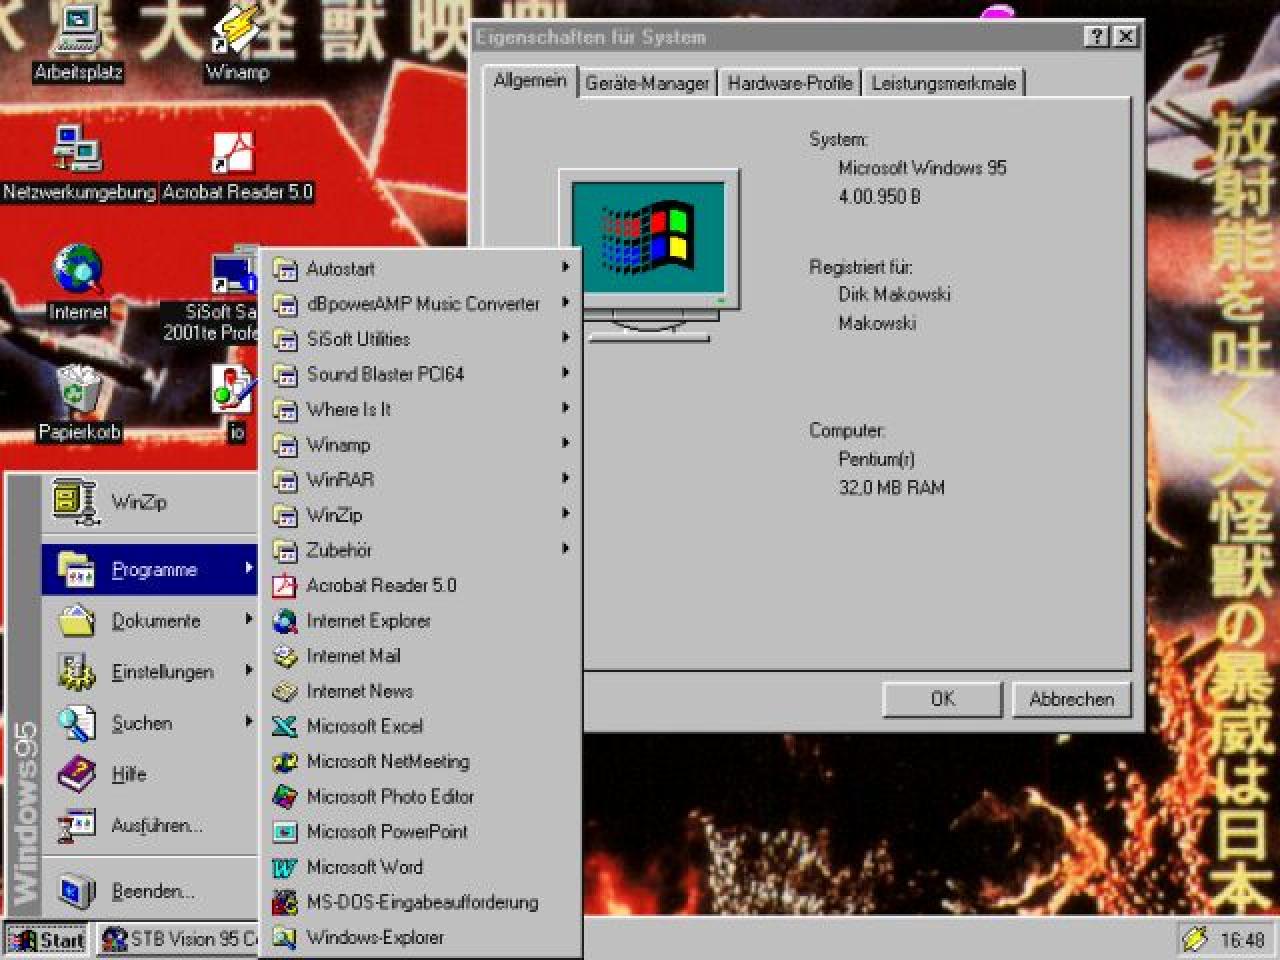This screenshot has width=1280, height=960.
Task: Click the Microsoft Word icon
Action: pos(285,867)
